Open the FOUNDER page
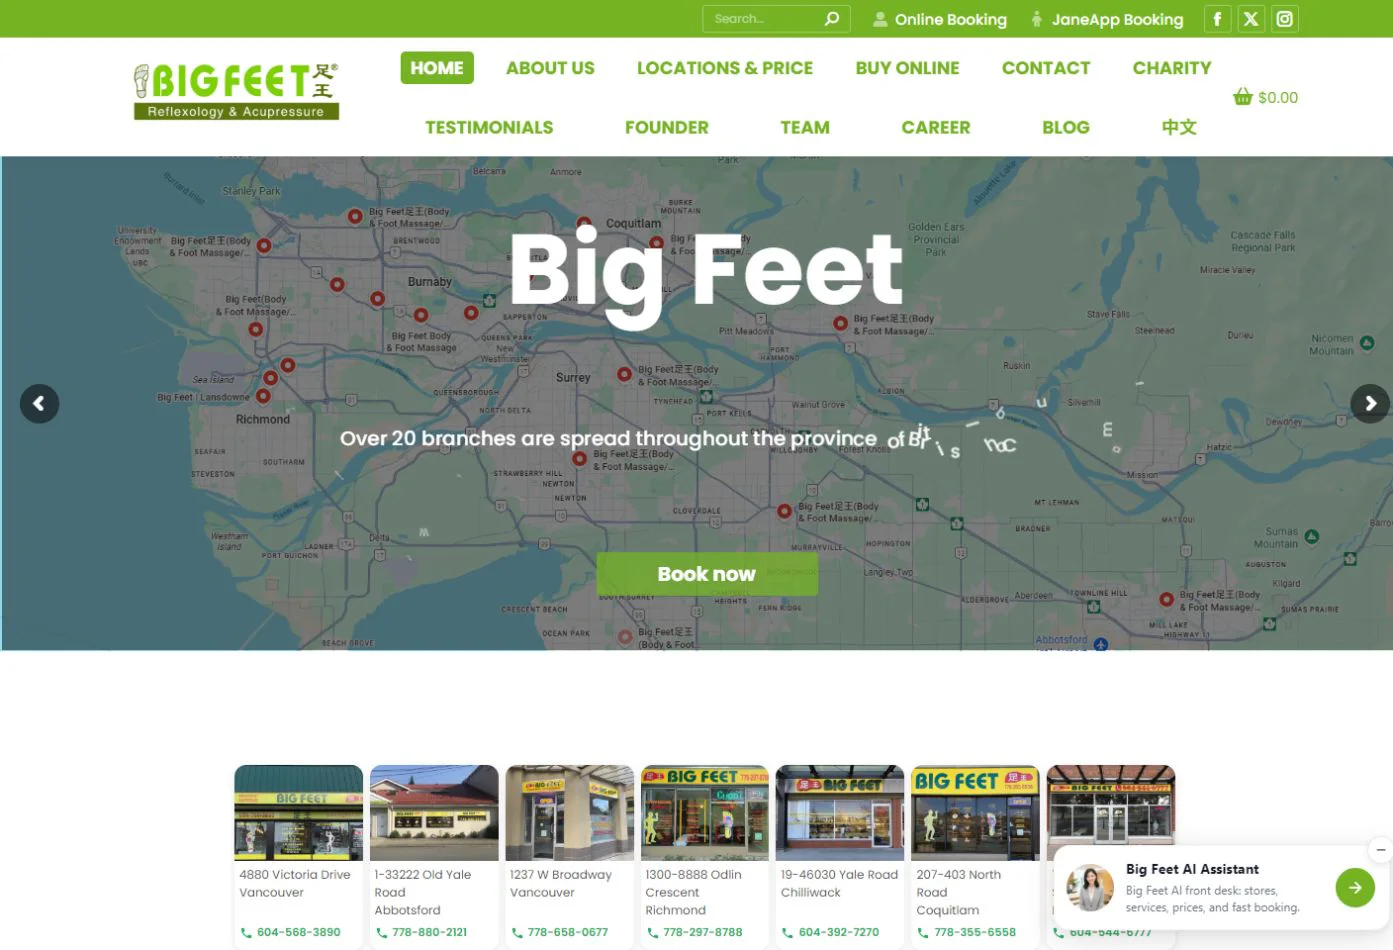 click(x=667, y=127)
